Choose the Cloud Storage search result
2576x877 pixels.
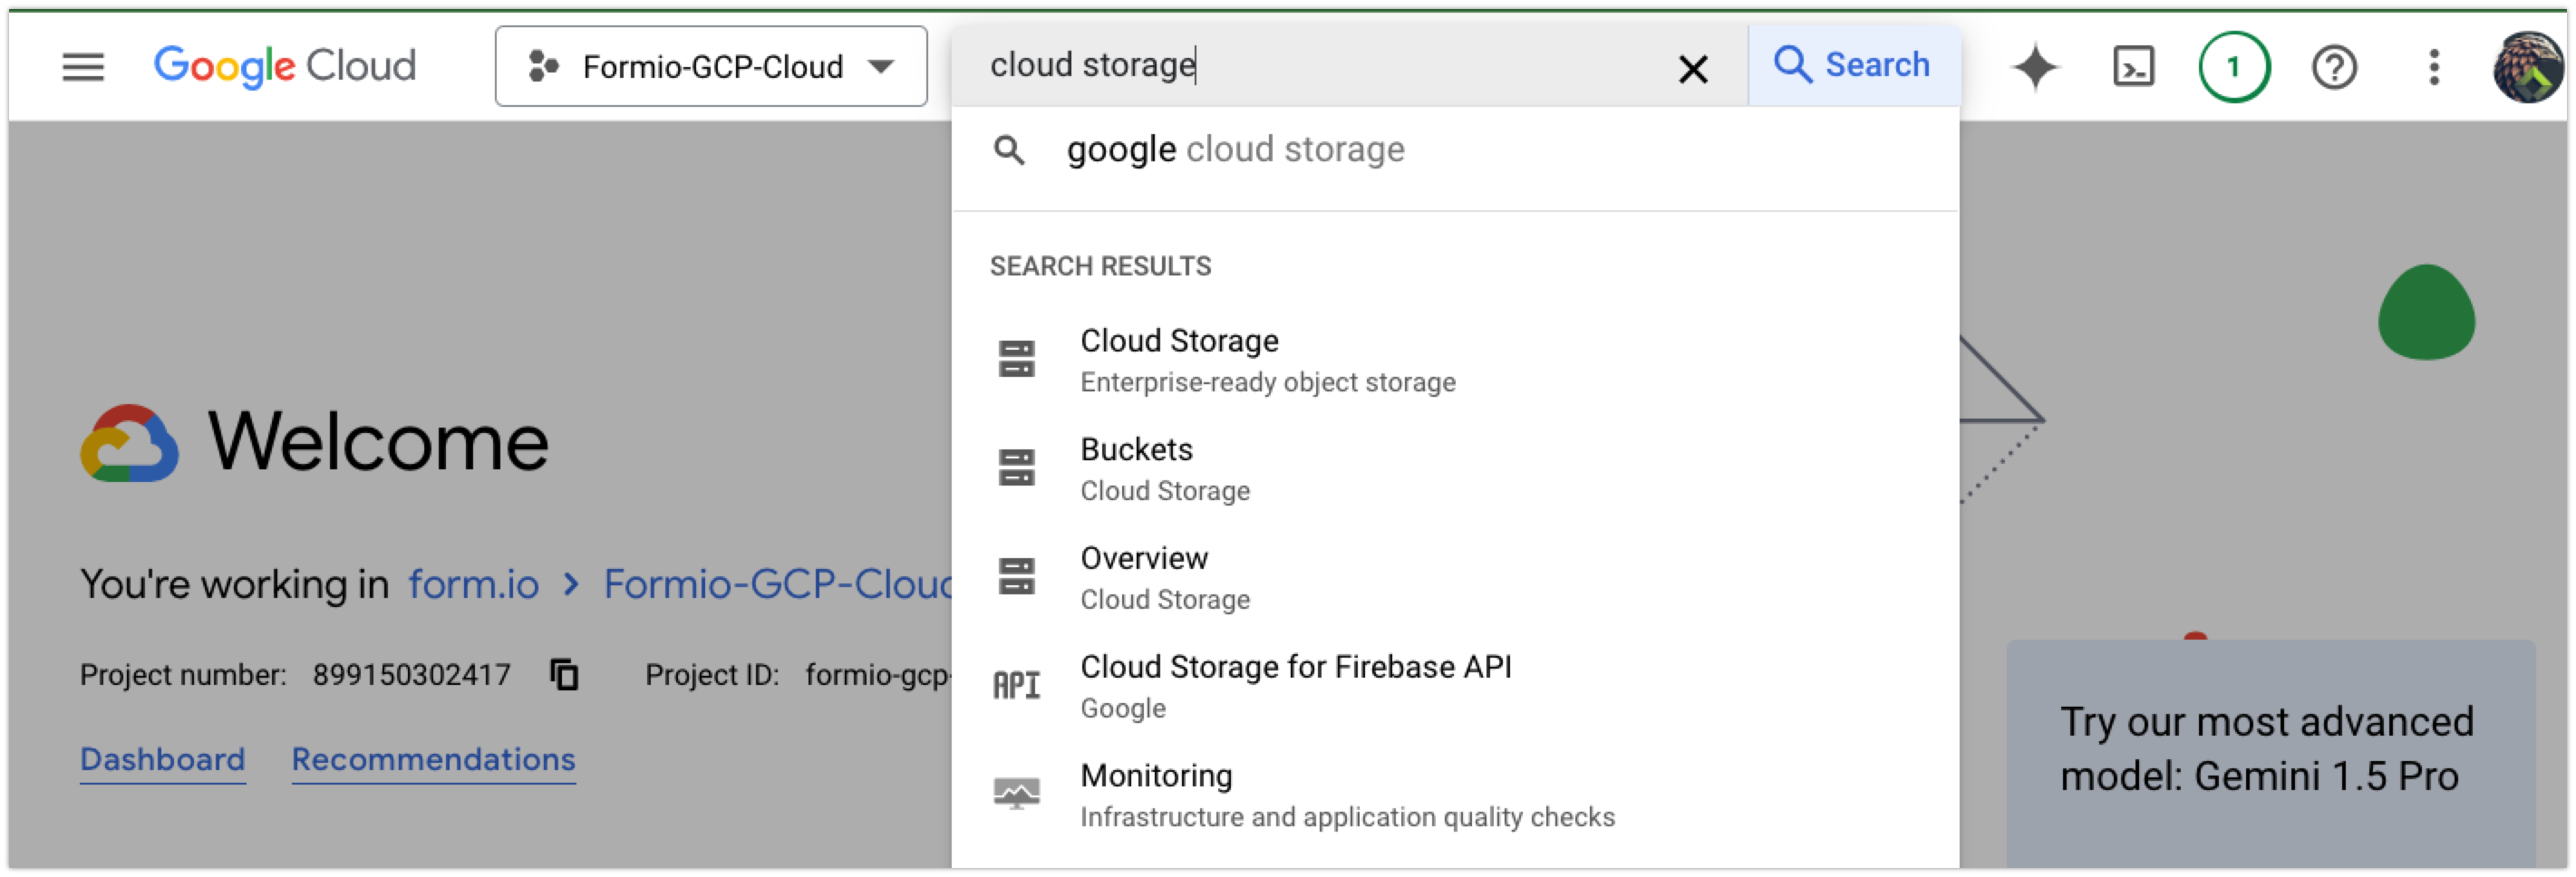click(x=1455, y=360)
